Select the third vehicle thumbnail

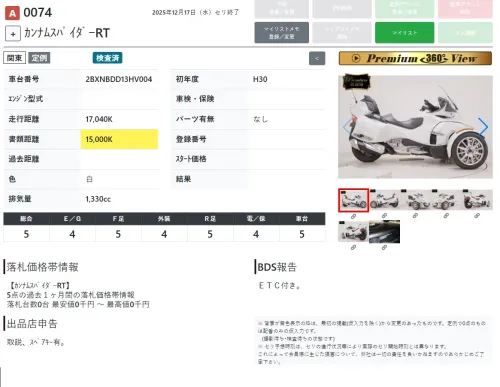point(415,200)
